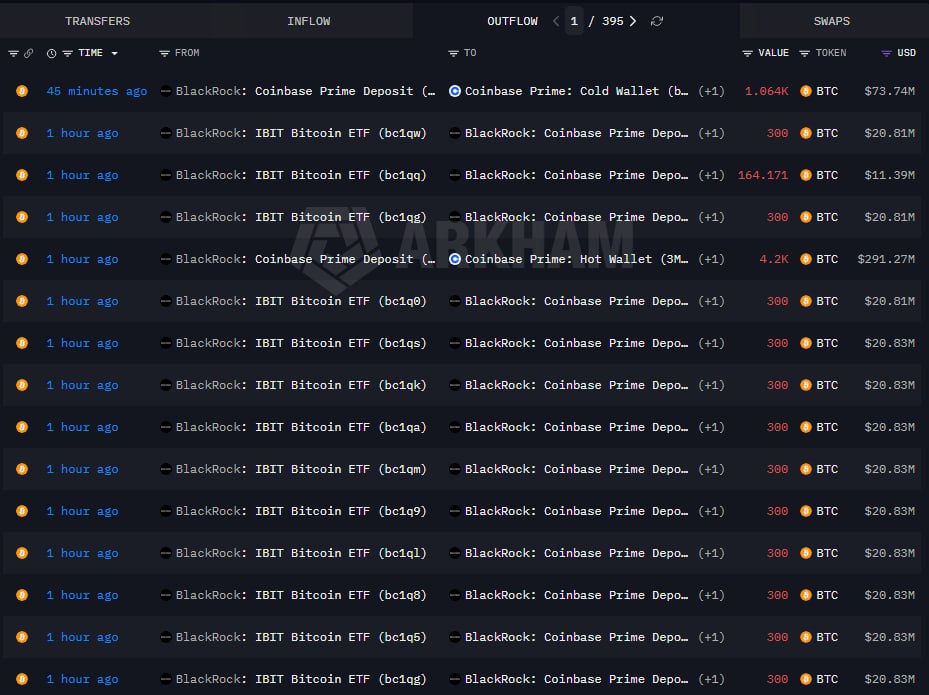Open the VALUE column filter
929x695 pixels.
tap(747, 53)
